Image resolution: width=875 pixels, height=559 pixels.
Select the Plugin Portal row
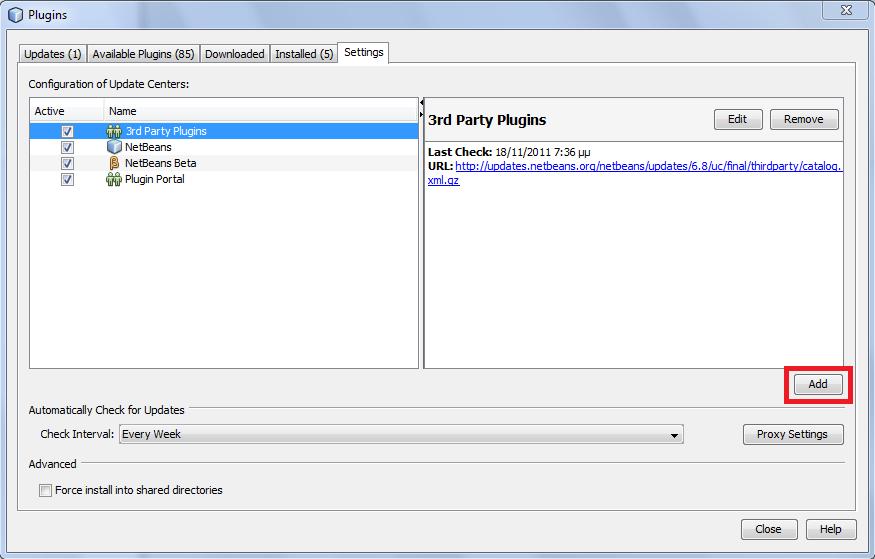[224, 180]
